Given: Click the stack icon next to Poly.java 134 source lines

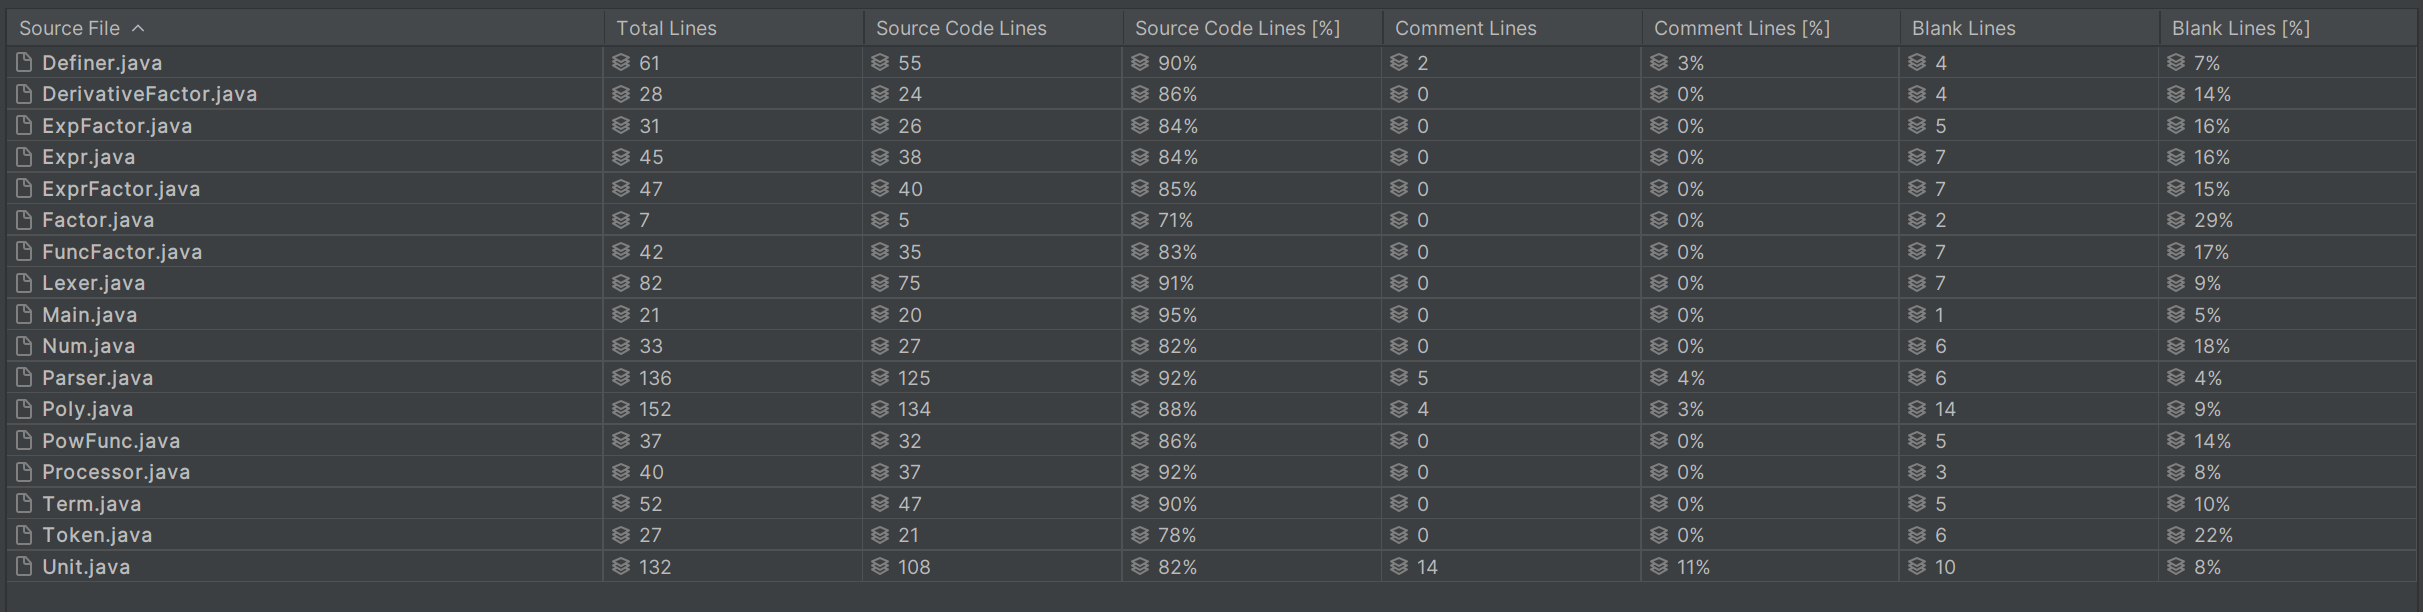Looking at the screenshot, I should (x=880, y=409).
